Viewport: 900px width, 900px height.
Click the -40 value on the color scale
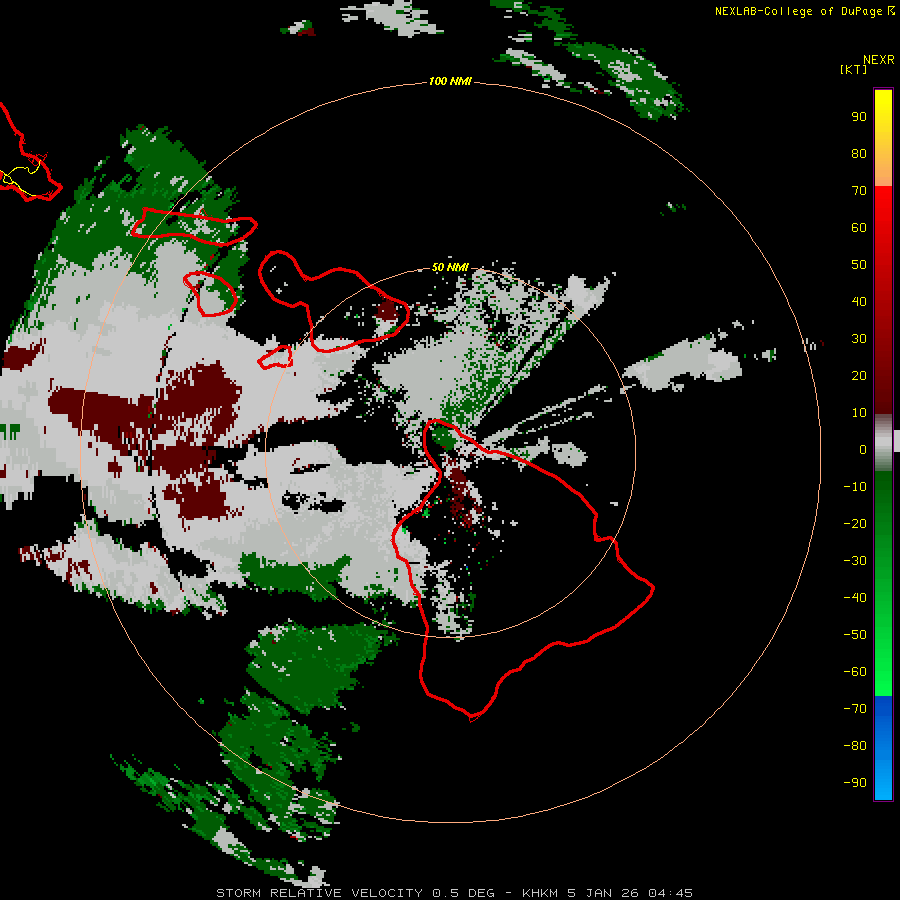pos(855,598)
